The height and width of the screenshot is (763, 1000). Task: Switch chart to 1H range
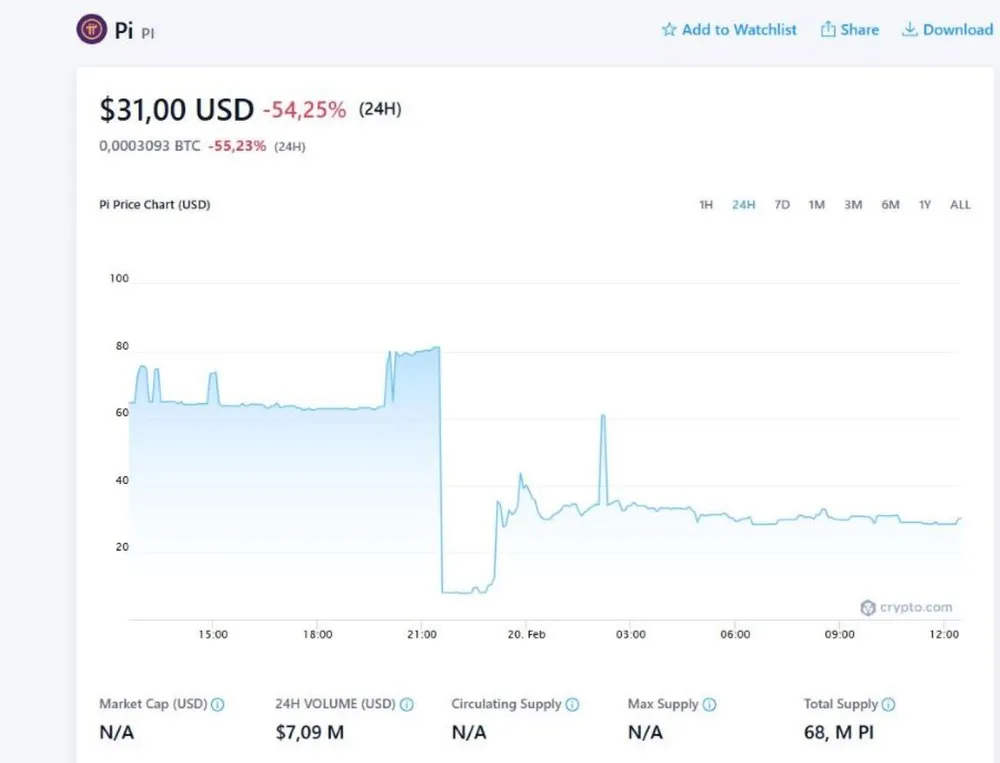(706, 205)
